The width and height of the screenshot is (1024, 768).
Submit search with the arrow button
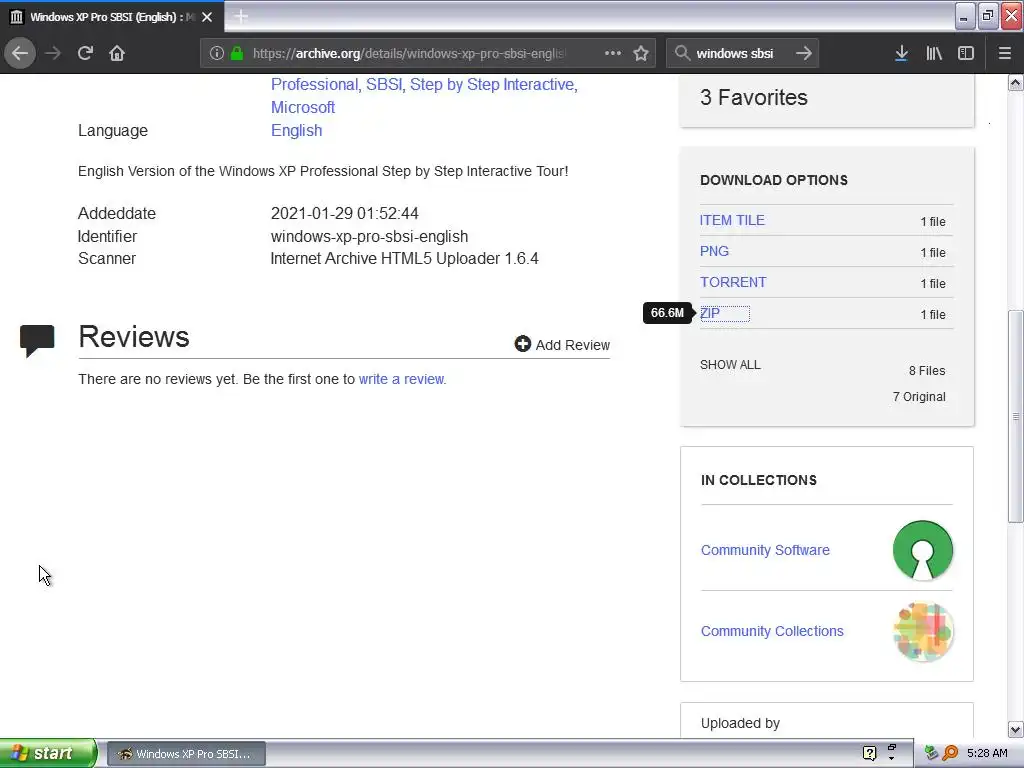click(x=804, y=53)
